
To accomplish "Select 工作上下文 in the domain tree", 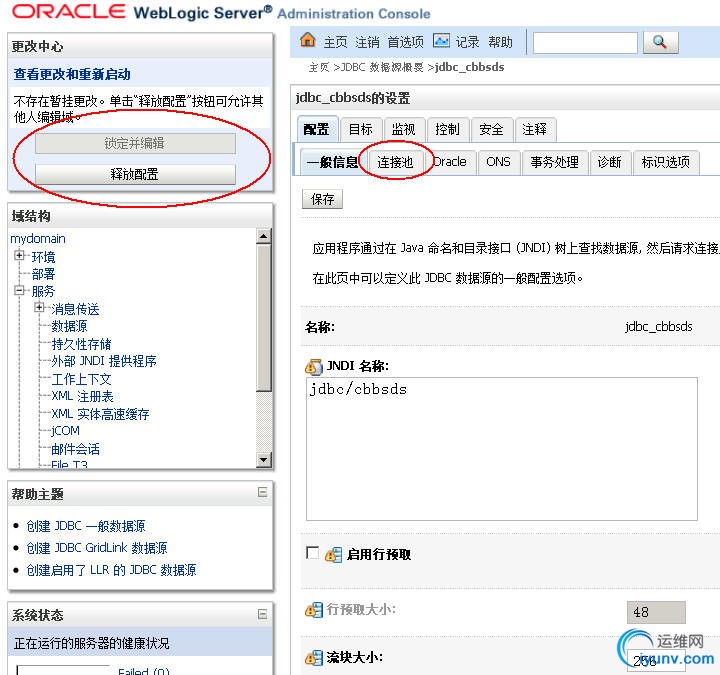I will [81, 379].
